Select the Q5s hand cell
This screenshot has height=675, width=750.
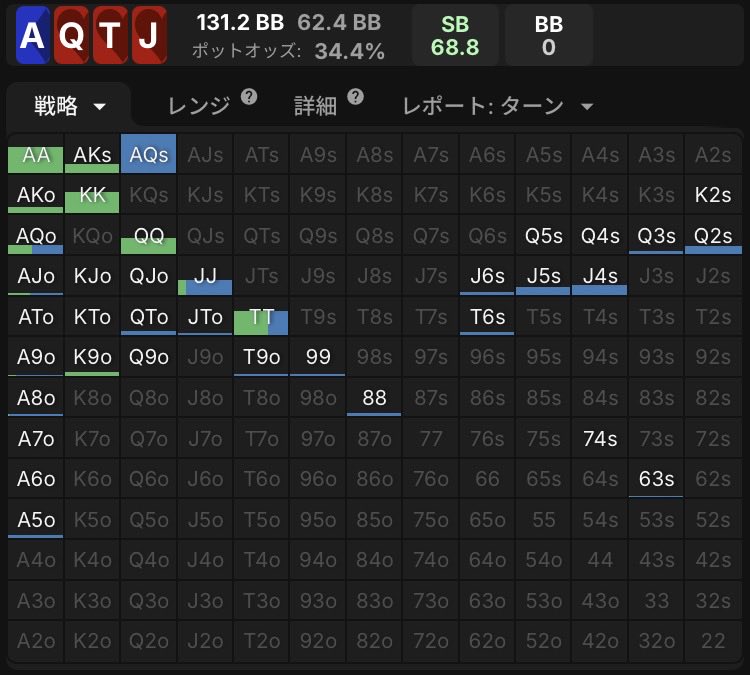pyautogui.click(x=543, y=235)
